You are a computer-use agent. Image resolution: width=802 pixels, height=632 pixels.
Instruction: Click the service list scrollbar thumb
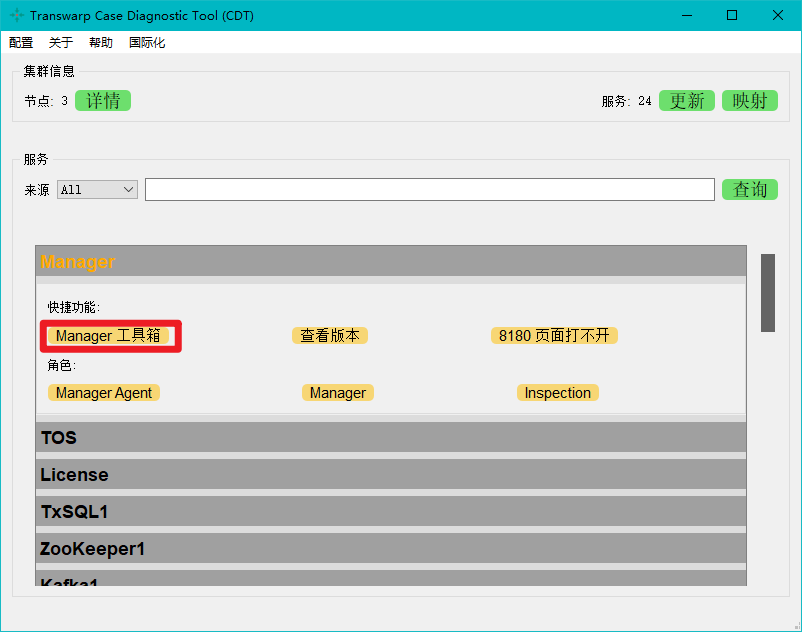pos(768,293)
